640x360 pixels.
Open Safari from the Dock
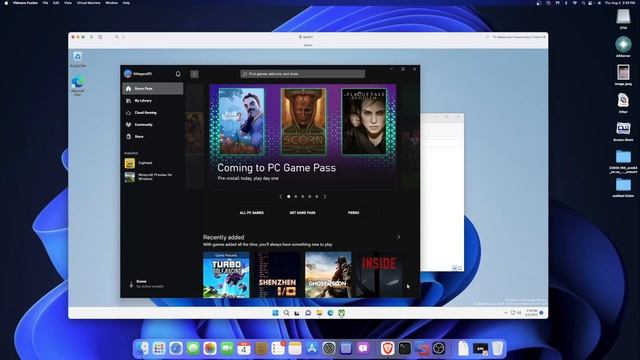pos(176,348)
